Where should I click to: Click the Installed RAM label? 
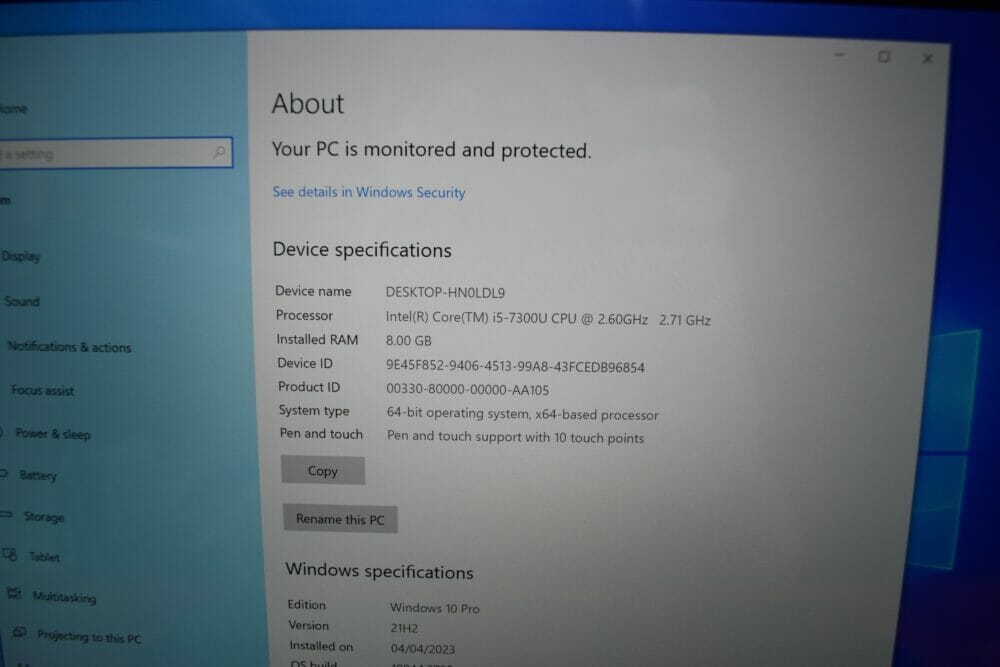click(x=317, y=339)
